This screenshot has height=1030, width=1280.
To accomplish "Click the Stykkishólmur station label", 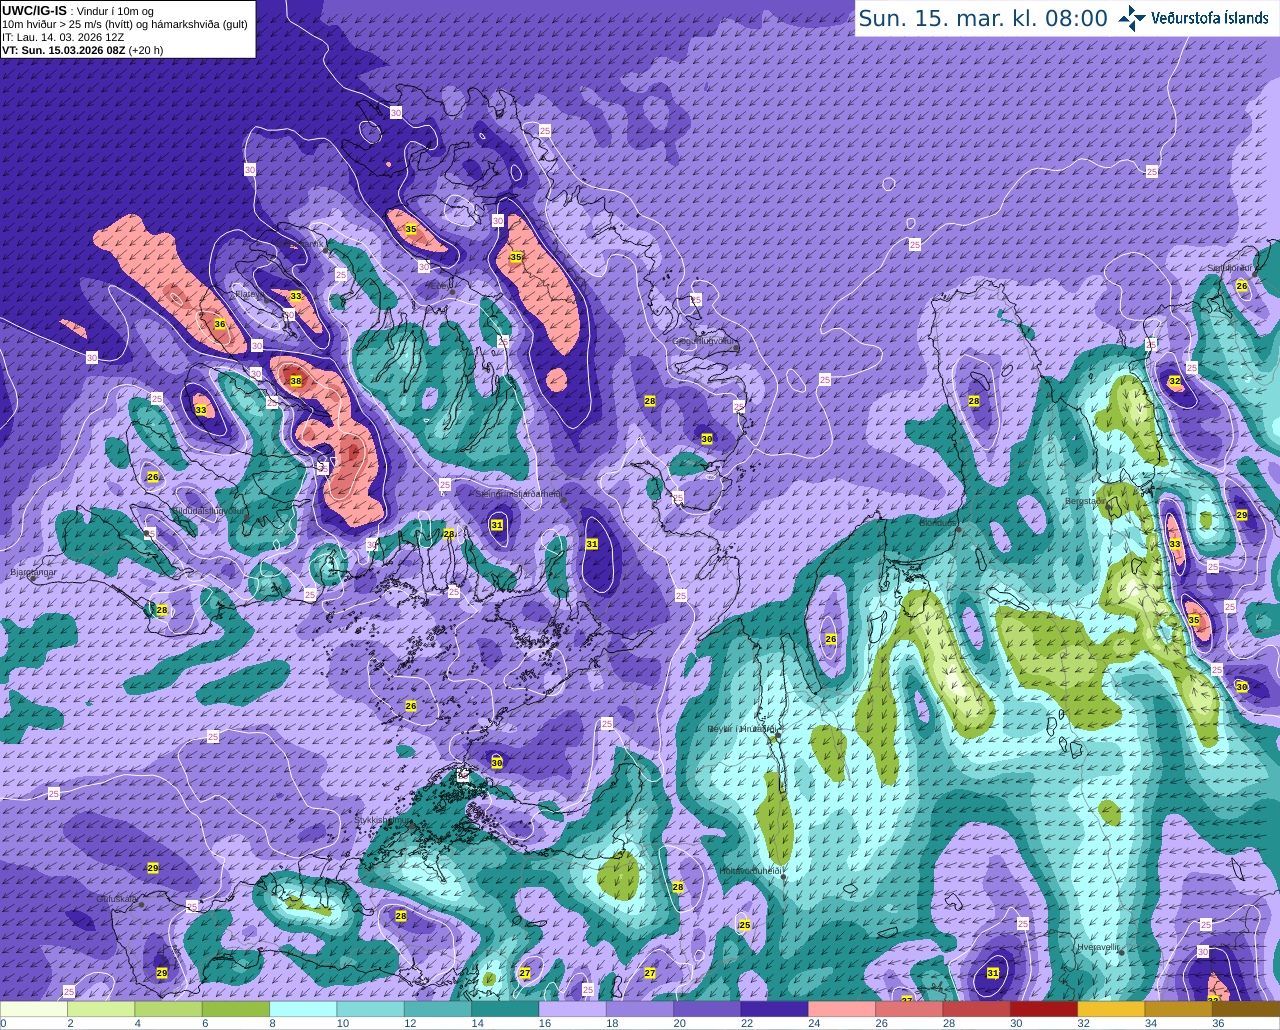I will coord(381,820).
